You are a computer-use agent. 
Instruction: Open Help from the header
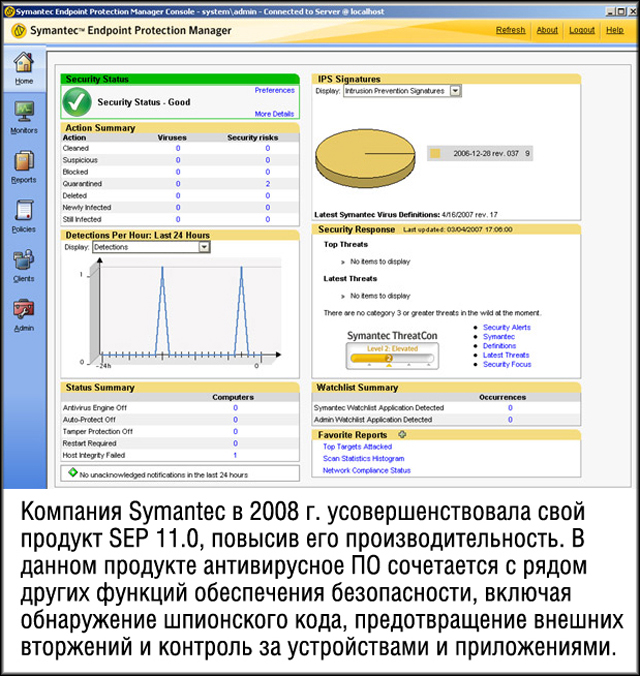point(615,30)
